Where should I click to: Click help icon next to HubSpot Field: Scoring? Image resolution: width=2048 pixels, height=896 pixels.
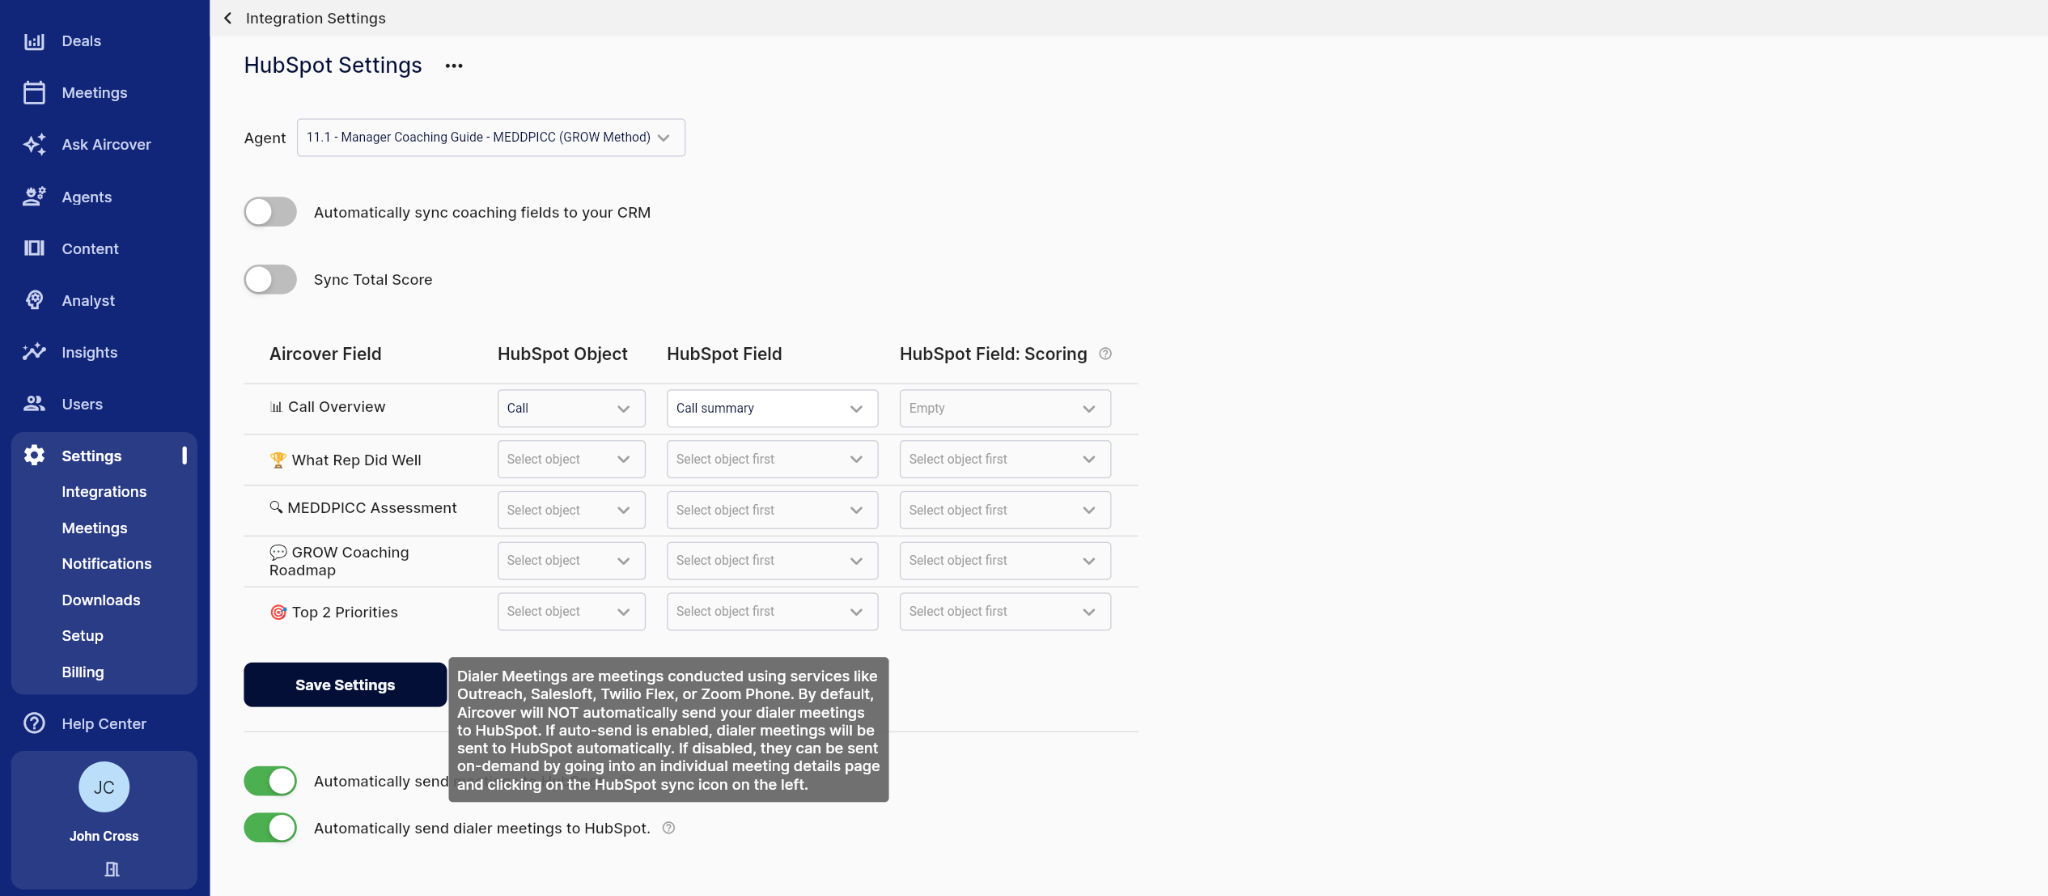[x=1105, y=354]
